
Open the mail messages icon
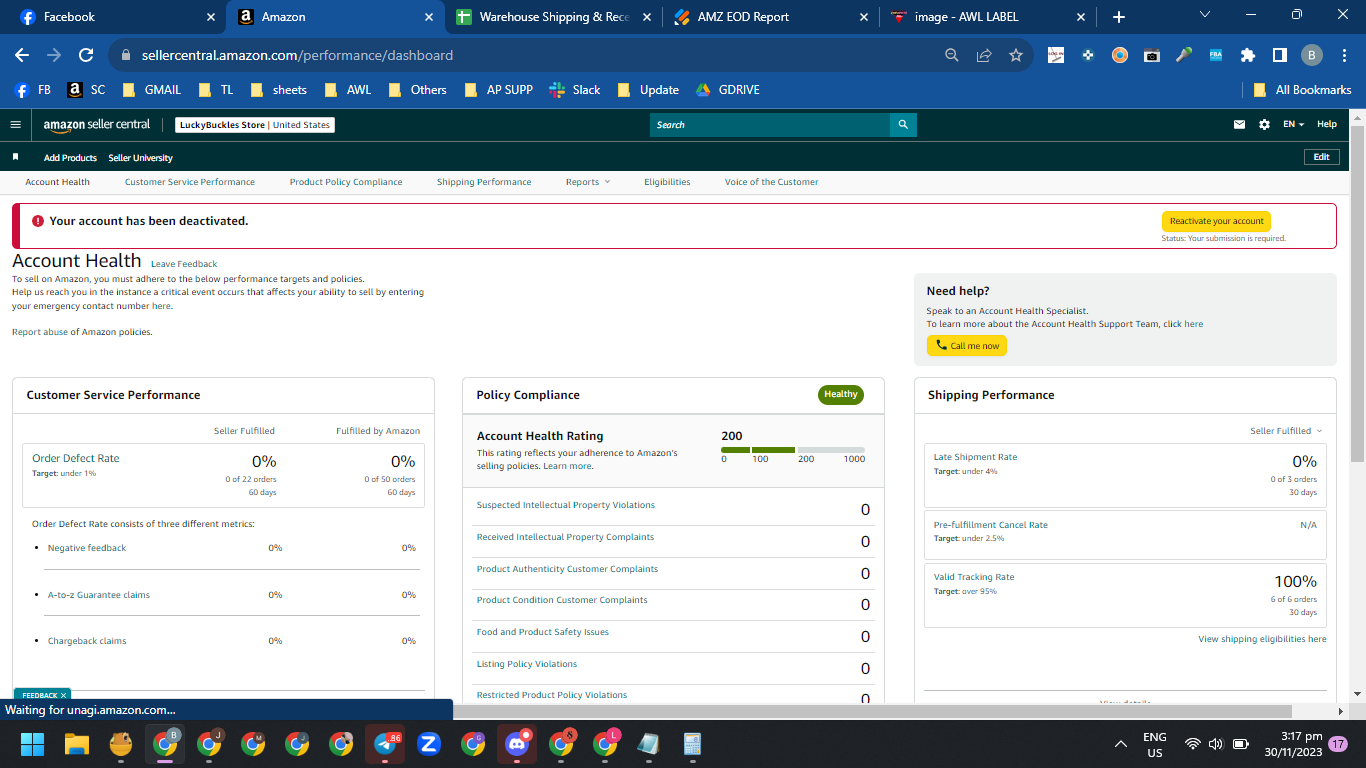[x=1240, y=125]
